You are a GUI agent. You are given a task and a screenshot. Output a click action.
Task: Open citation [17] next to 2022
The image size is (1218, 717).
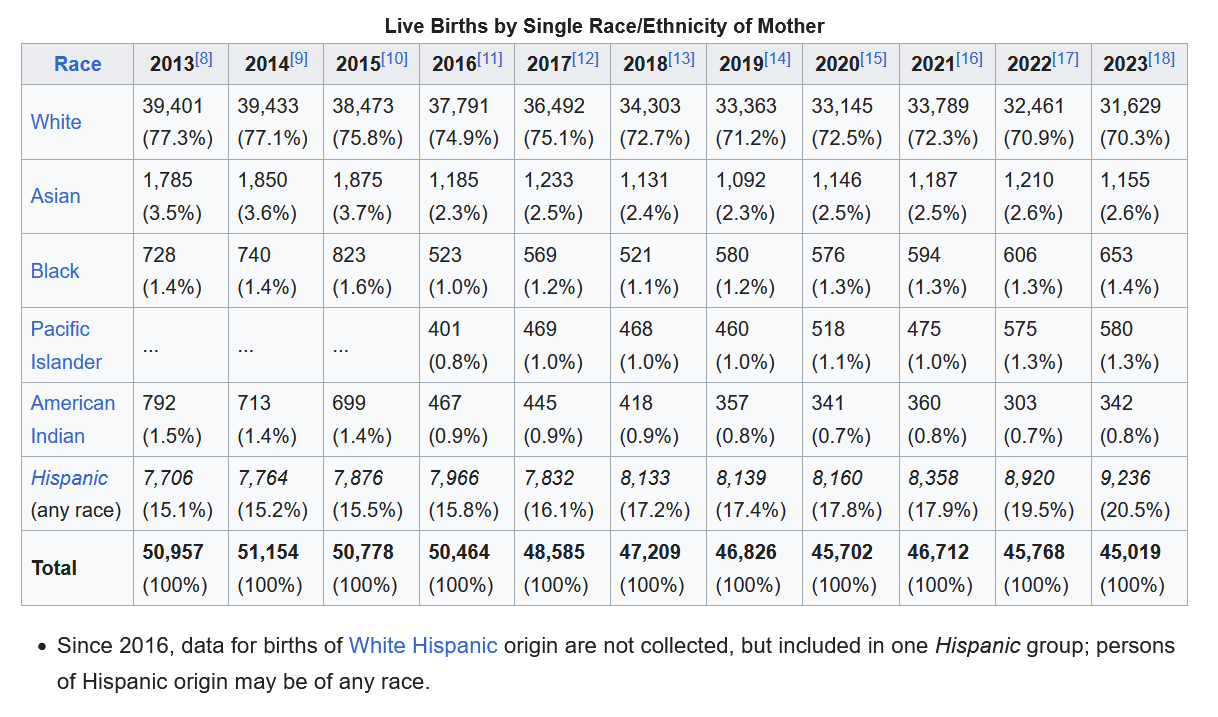click(x=1065, y=59)
